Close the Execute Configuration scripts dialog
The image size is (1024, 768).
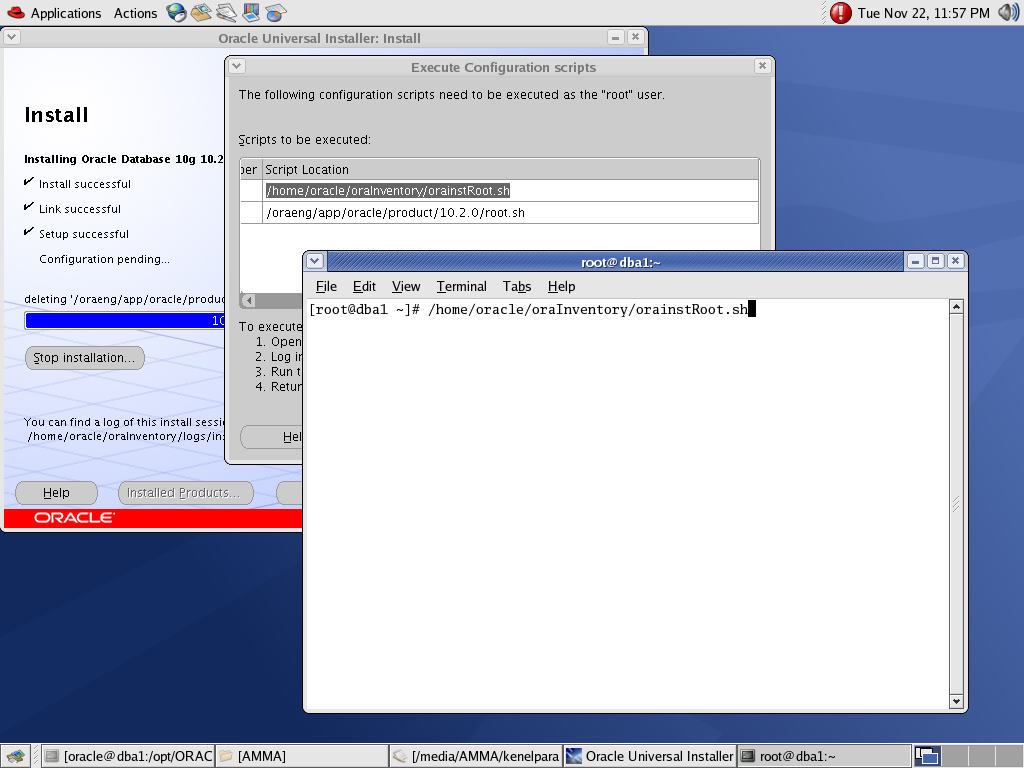[762, 66]
